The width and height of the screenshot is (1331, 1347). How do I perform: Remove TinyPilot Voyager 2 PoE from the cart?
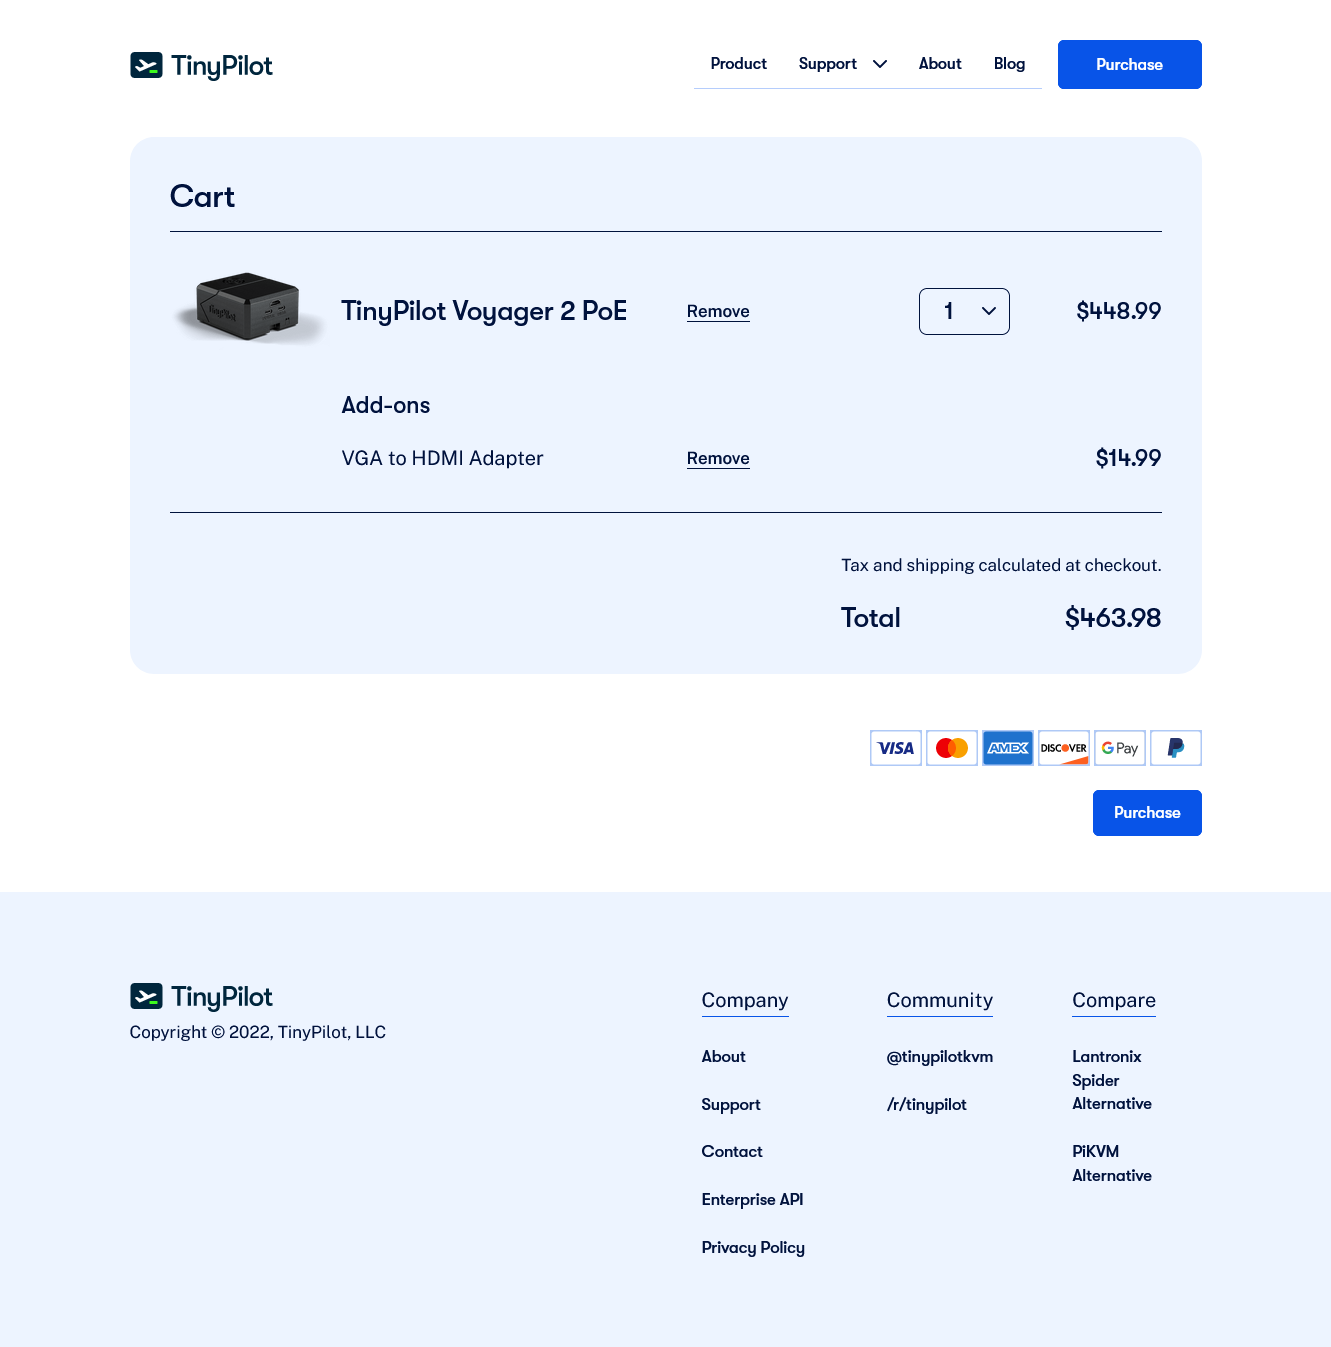coord(718,312)
